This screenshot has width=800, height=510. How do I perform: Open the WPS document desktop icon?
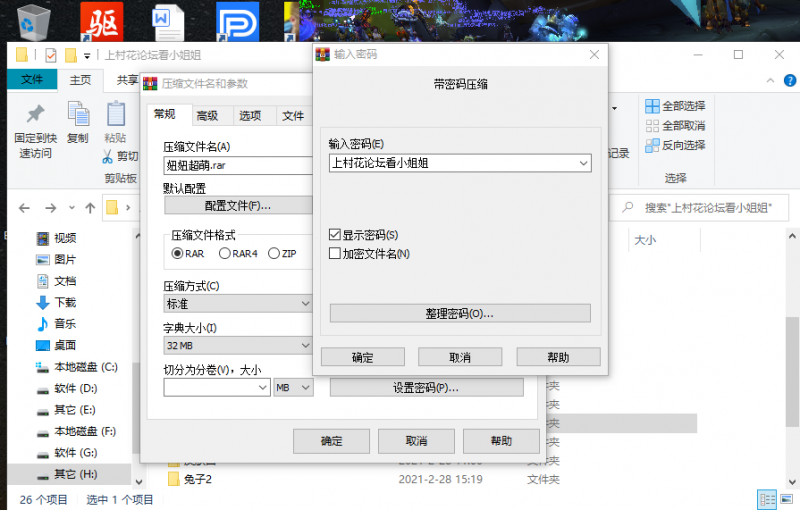[165, 20]
